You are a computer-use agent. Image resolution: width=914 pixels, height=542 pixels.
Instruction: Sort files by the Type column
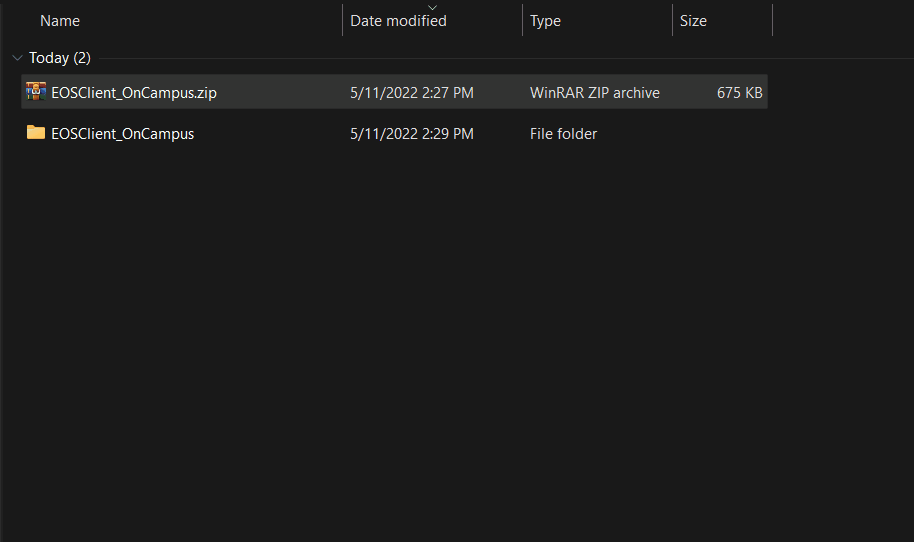[545, 21]
